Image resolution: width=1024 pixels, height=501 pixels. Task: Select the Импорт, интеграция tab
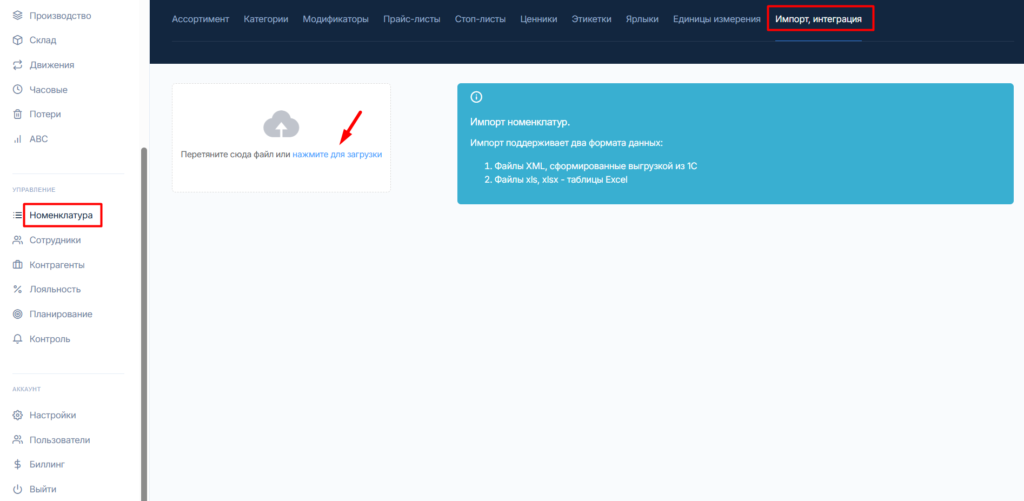[818, 19]
